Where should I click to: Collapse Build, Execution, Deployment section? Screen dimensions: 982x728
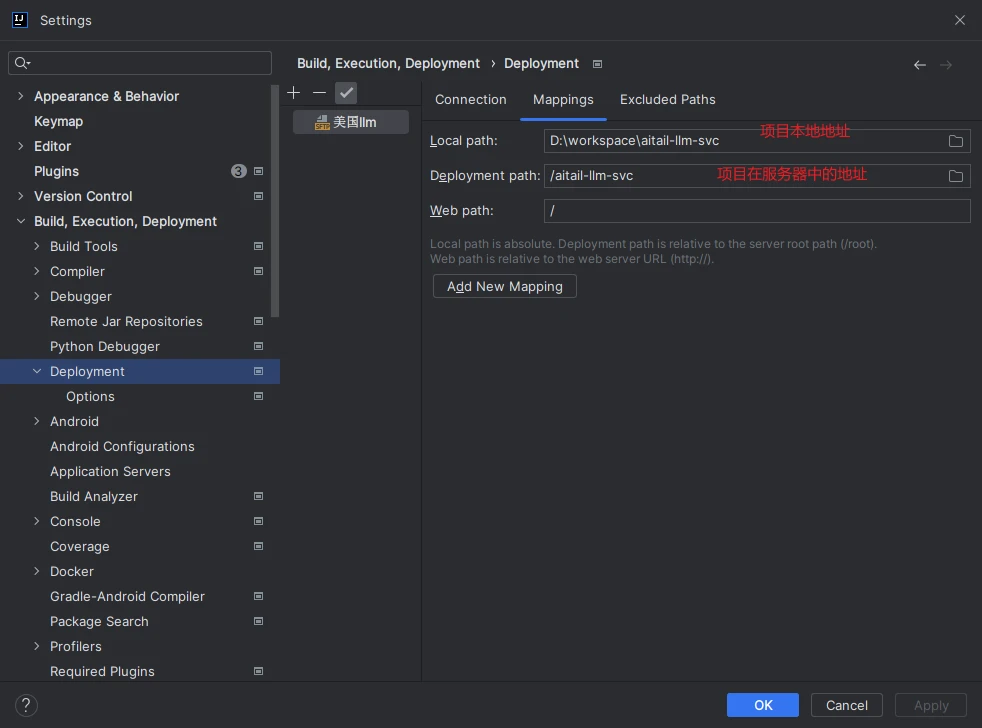point(21,221)
